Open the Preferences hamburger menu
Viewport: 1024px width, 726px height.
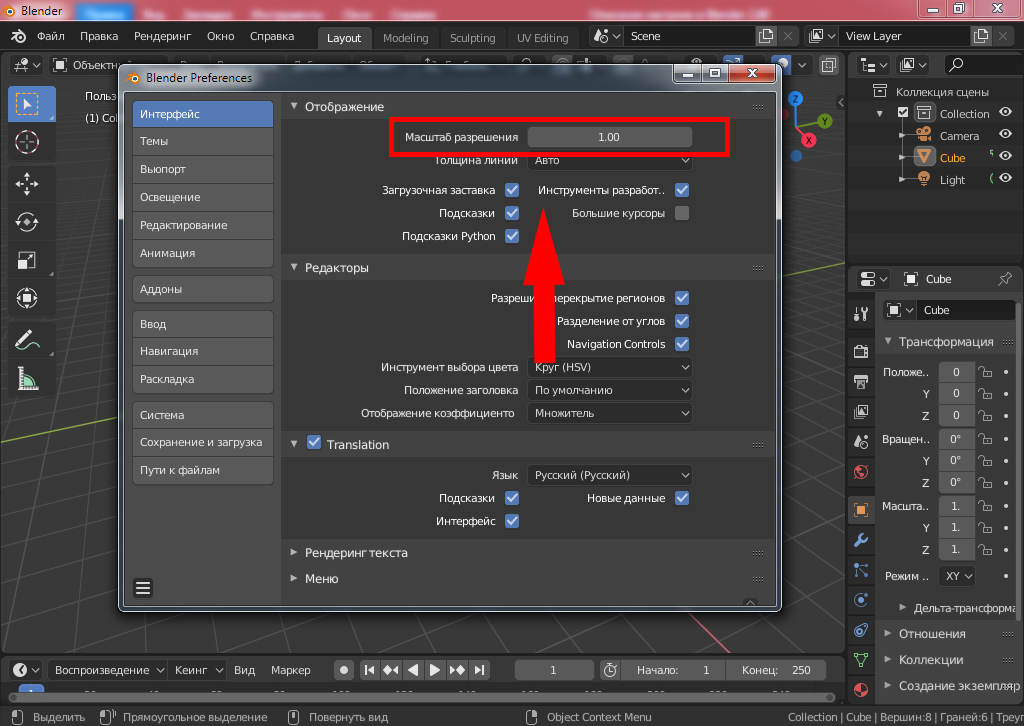143,588
